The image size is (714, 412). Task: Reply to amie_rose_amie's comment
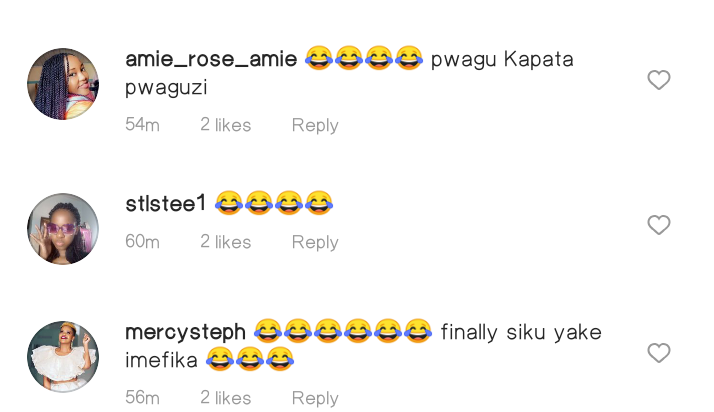pos(315,126)
